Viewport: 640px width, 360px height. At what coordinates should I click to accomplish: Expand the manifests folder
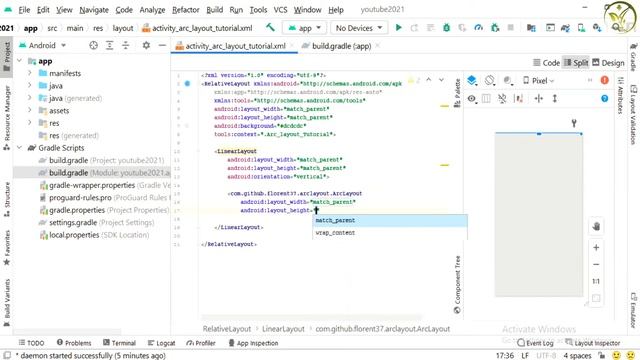pyautogui.click(x=30, y=73)
